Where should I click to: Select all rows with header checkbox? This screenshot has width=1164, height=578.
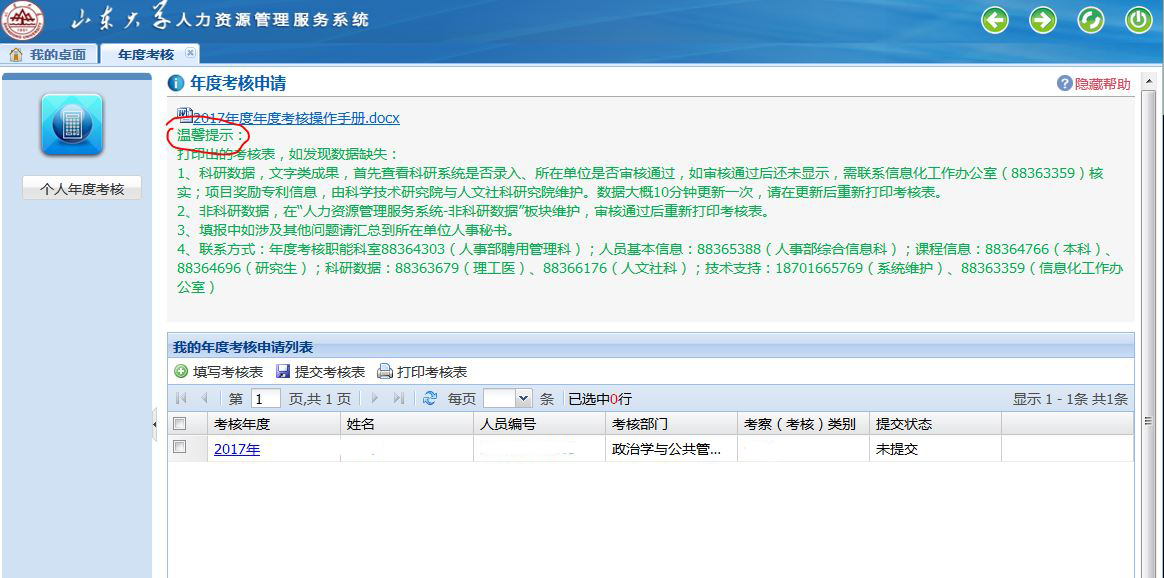pyautogui.click(x=180, y=424)
